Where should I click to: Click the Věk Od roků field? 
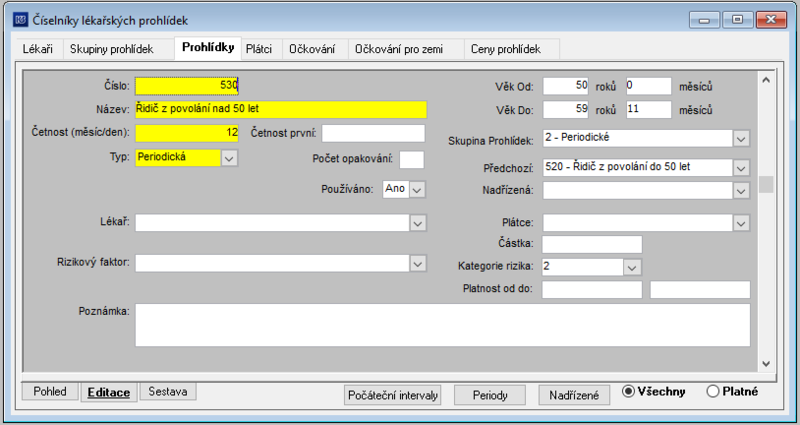pos(566,86)
